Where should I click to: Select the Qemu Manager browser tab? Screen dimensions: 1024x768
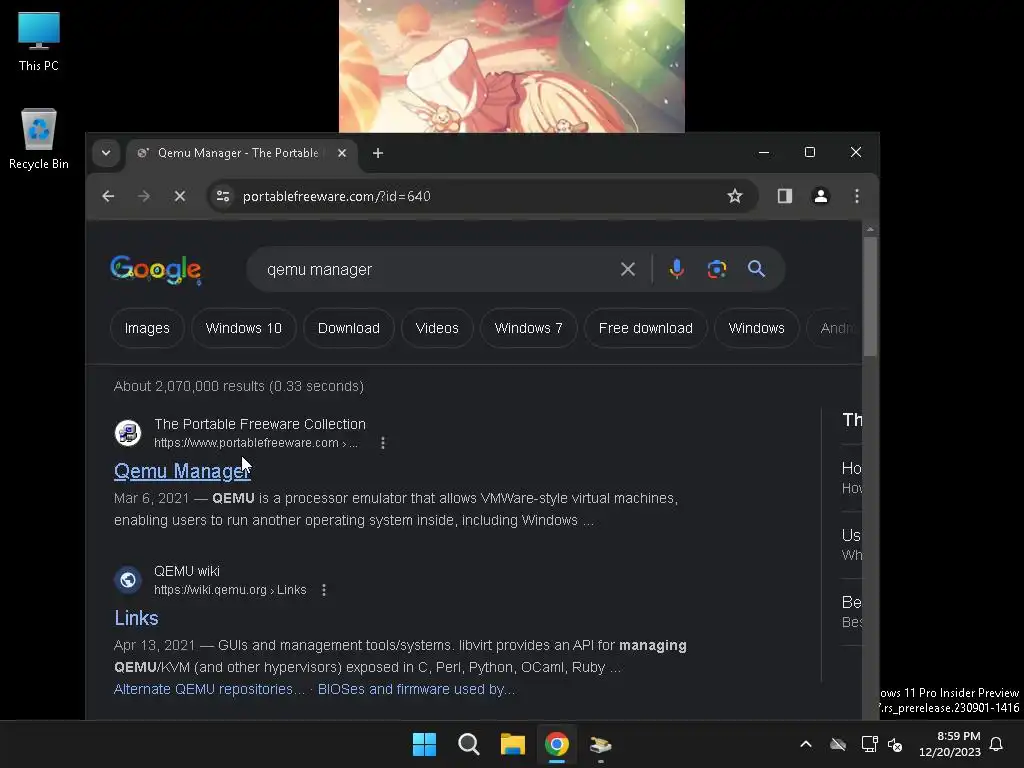[242, 153]
